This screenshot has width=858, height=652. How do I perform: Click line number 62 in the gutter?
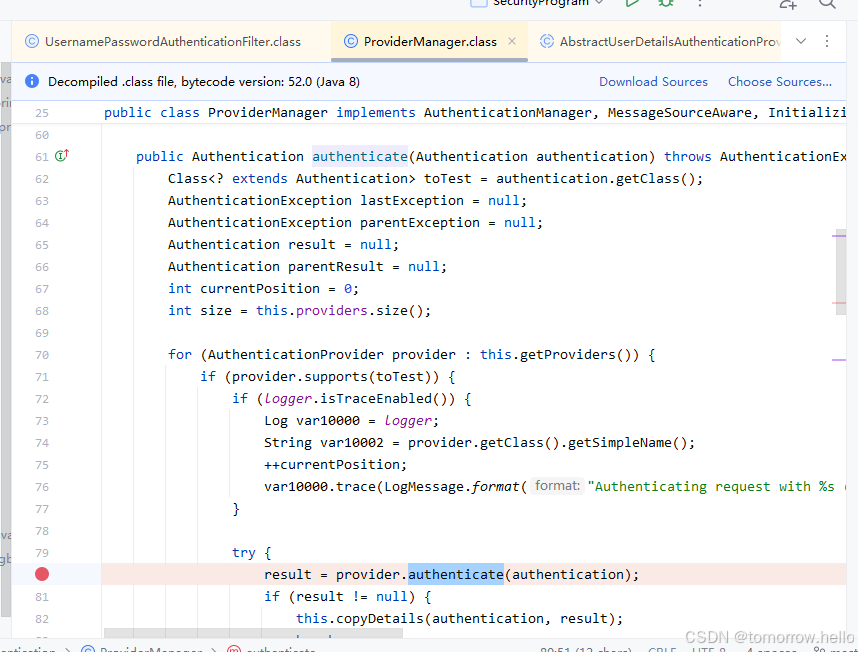42,179
